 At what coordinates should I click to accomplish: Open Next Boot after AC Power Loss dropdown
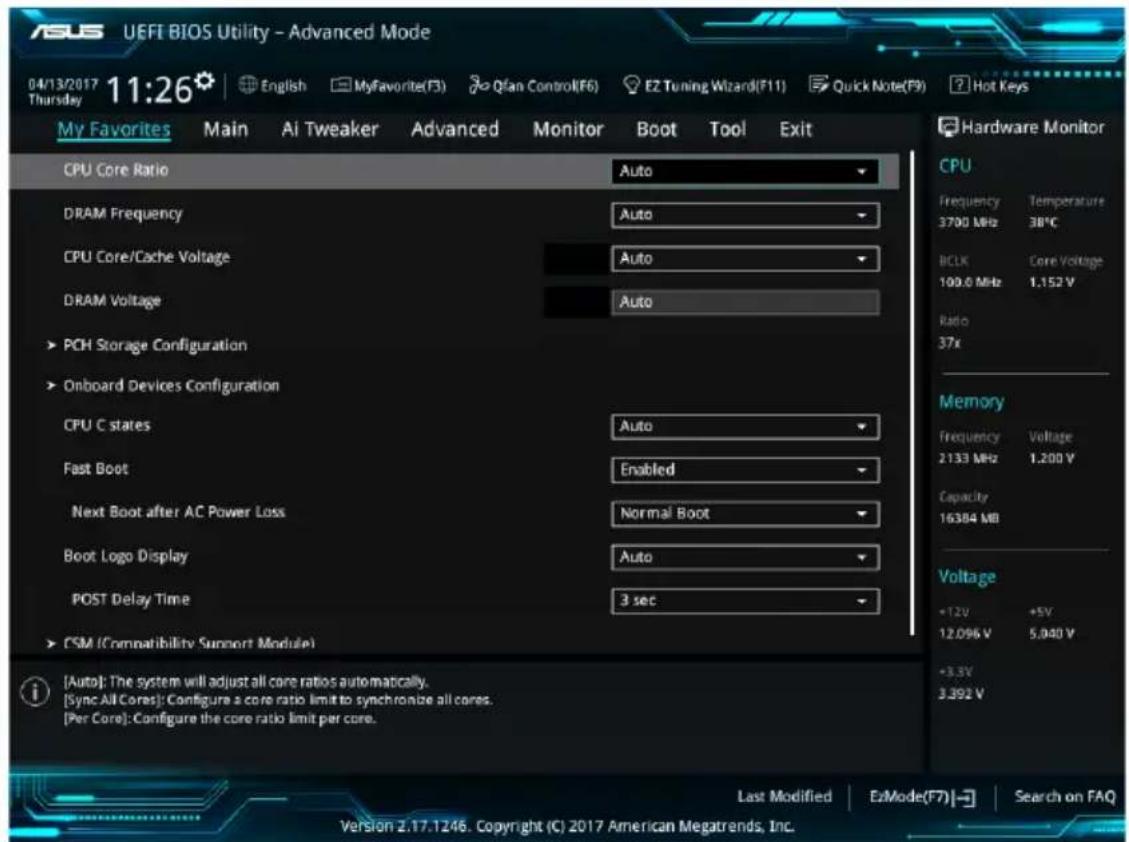click(745, 514)
